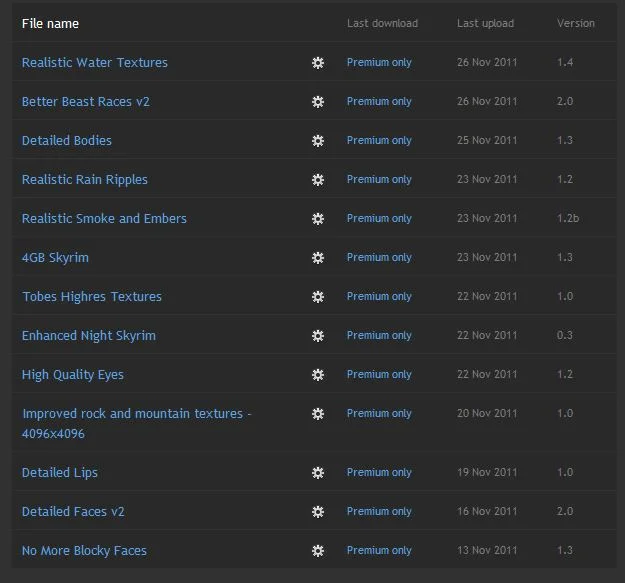Sort by Last download column header
This screenshot has height=583, width=625.
[382, 23]
